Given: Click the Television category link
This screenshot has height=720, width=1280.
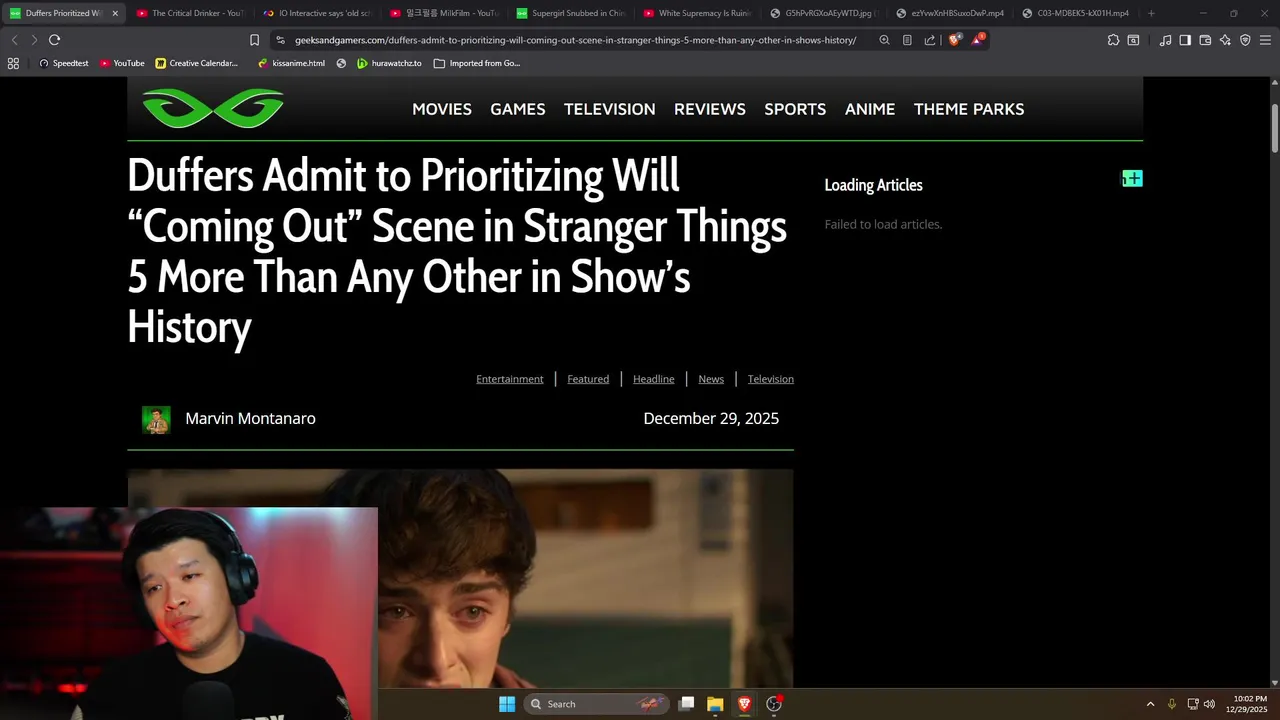Looking at the screenshot, I should (771, 379).
